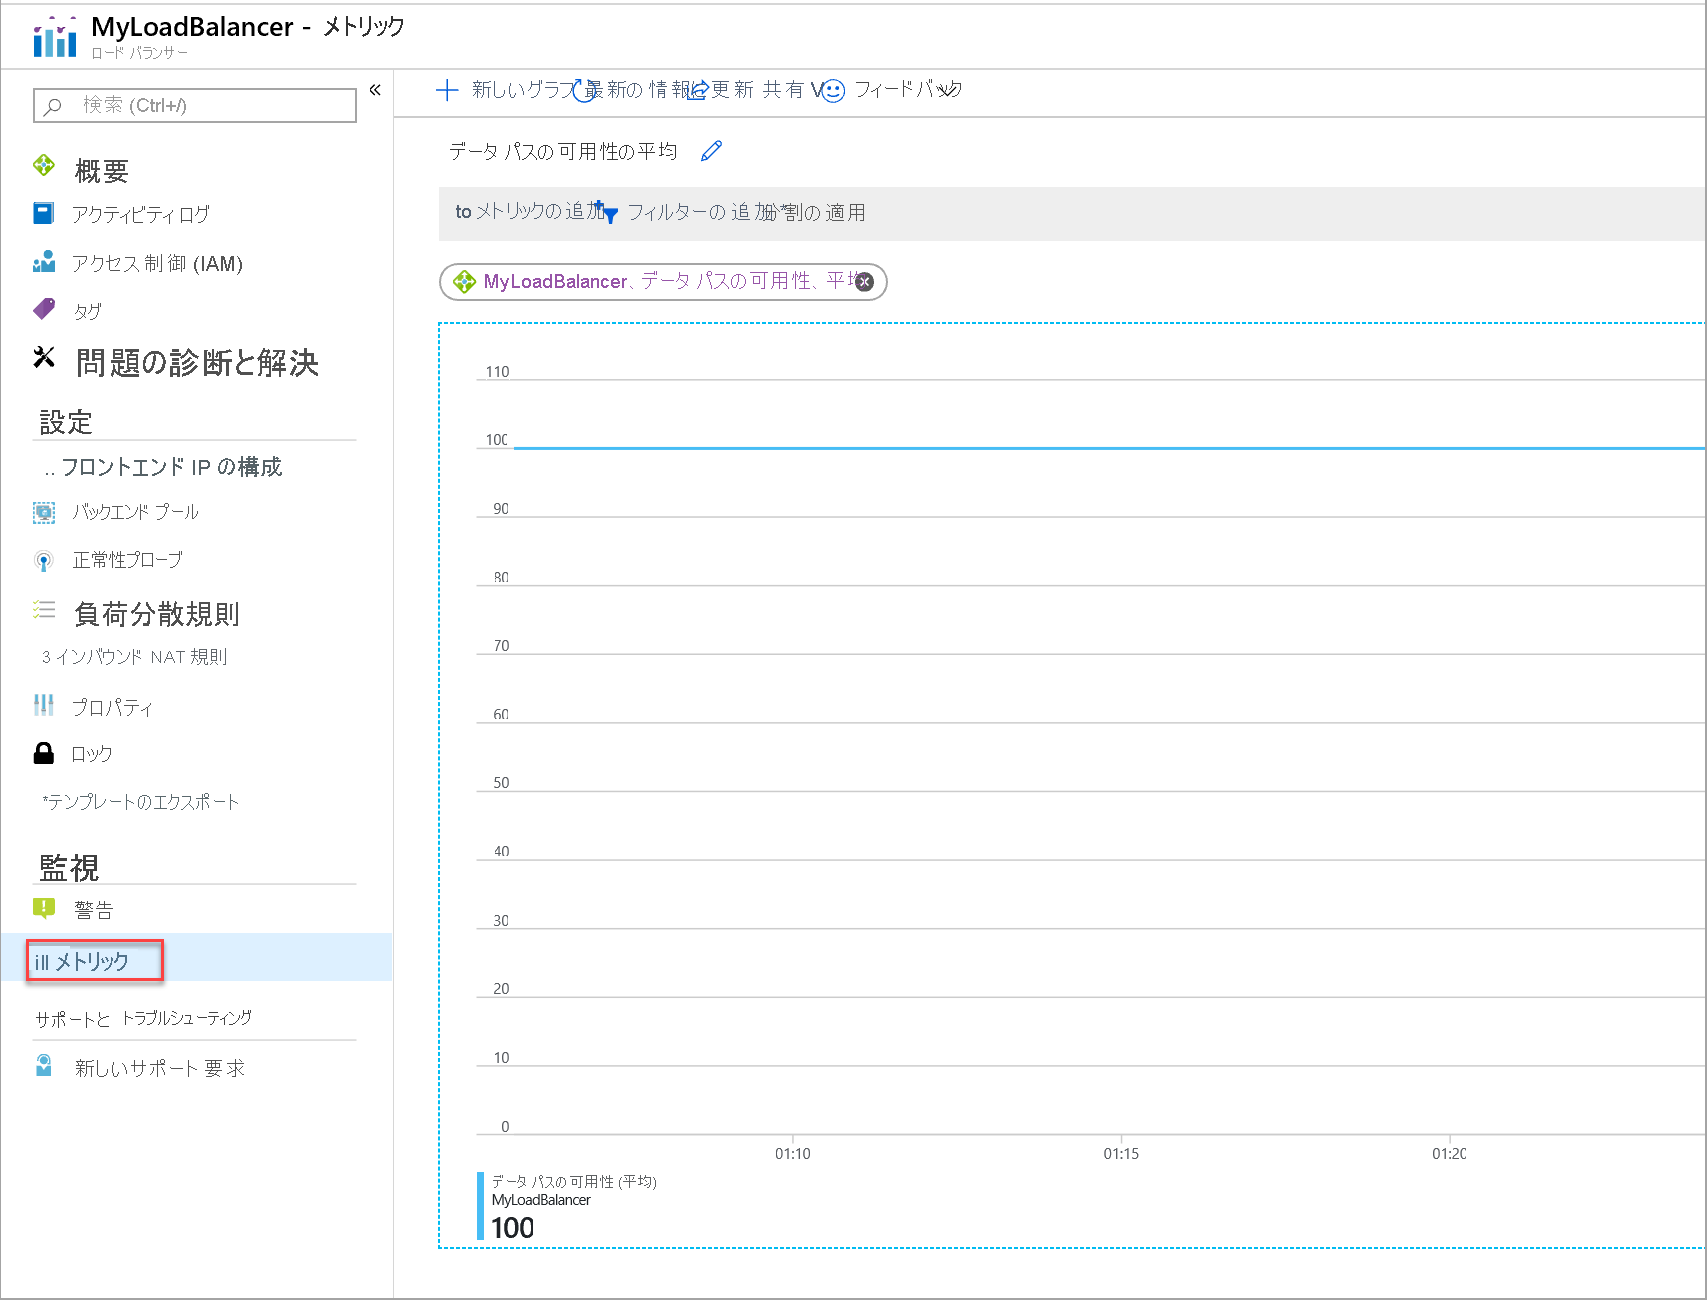Screen dimensions: 1707x1300
Task: Open ロック menu item
Action: [x=91, y=754]
